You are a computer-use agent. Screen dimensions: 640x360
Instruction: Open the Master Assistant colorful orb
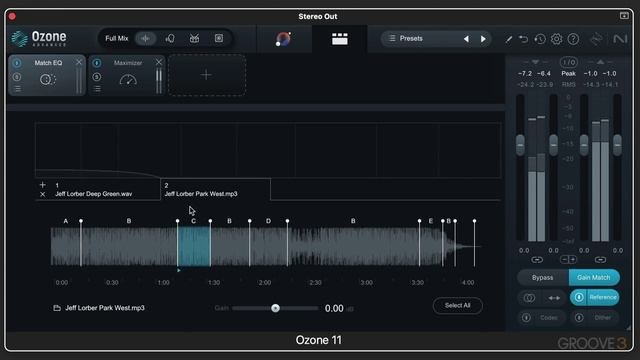point(283,39)
